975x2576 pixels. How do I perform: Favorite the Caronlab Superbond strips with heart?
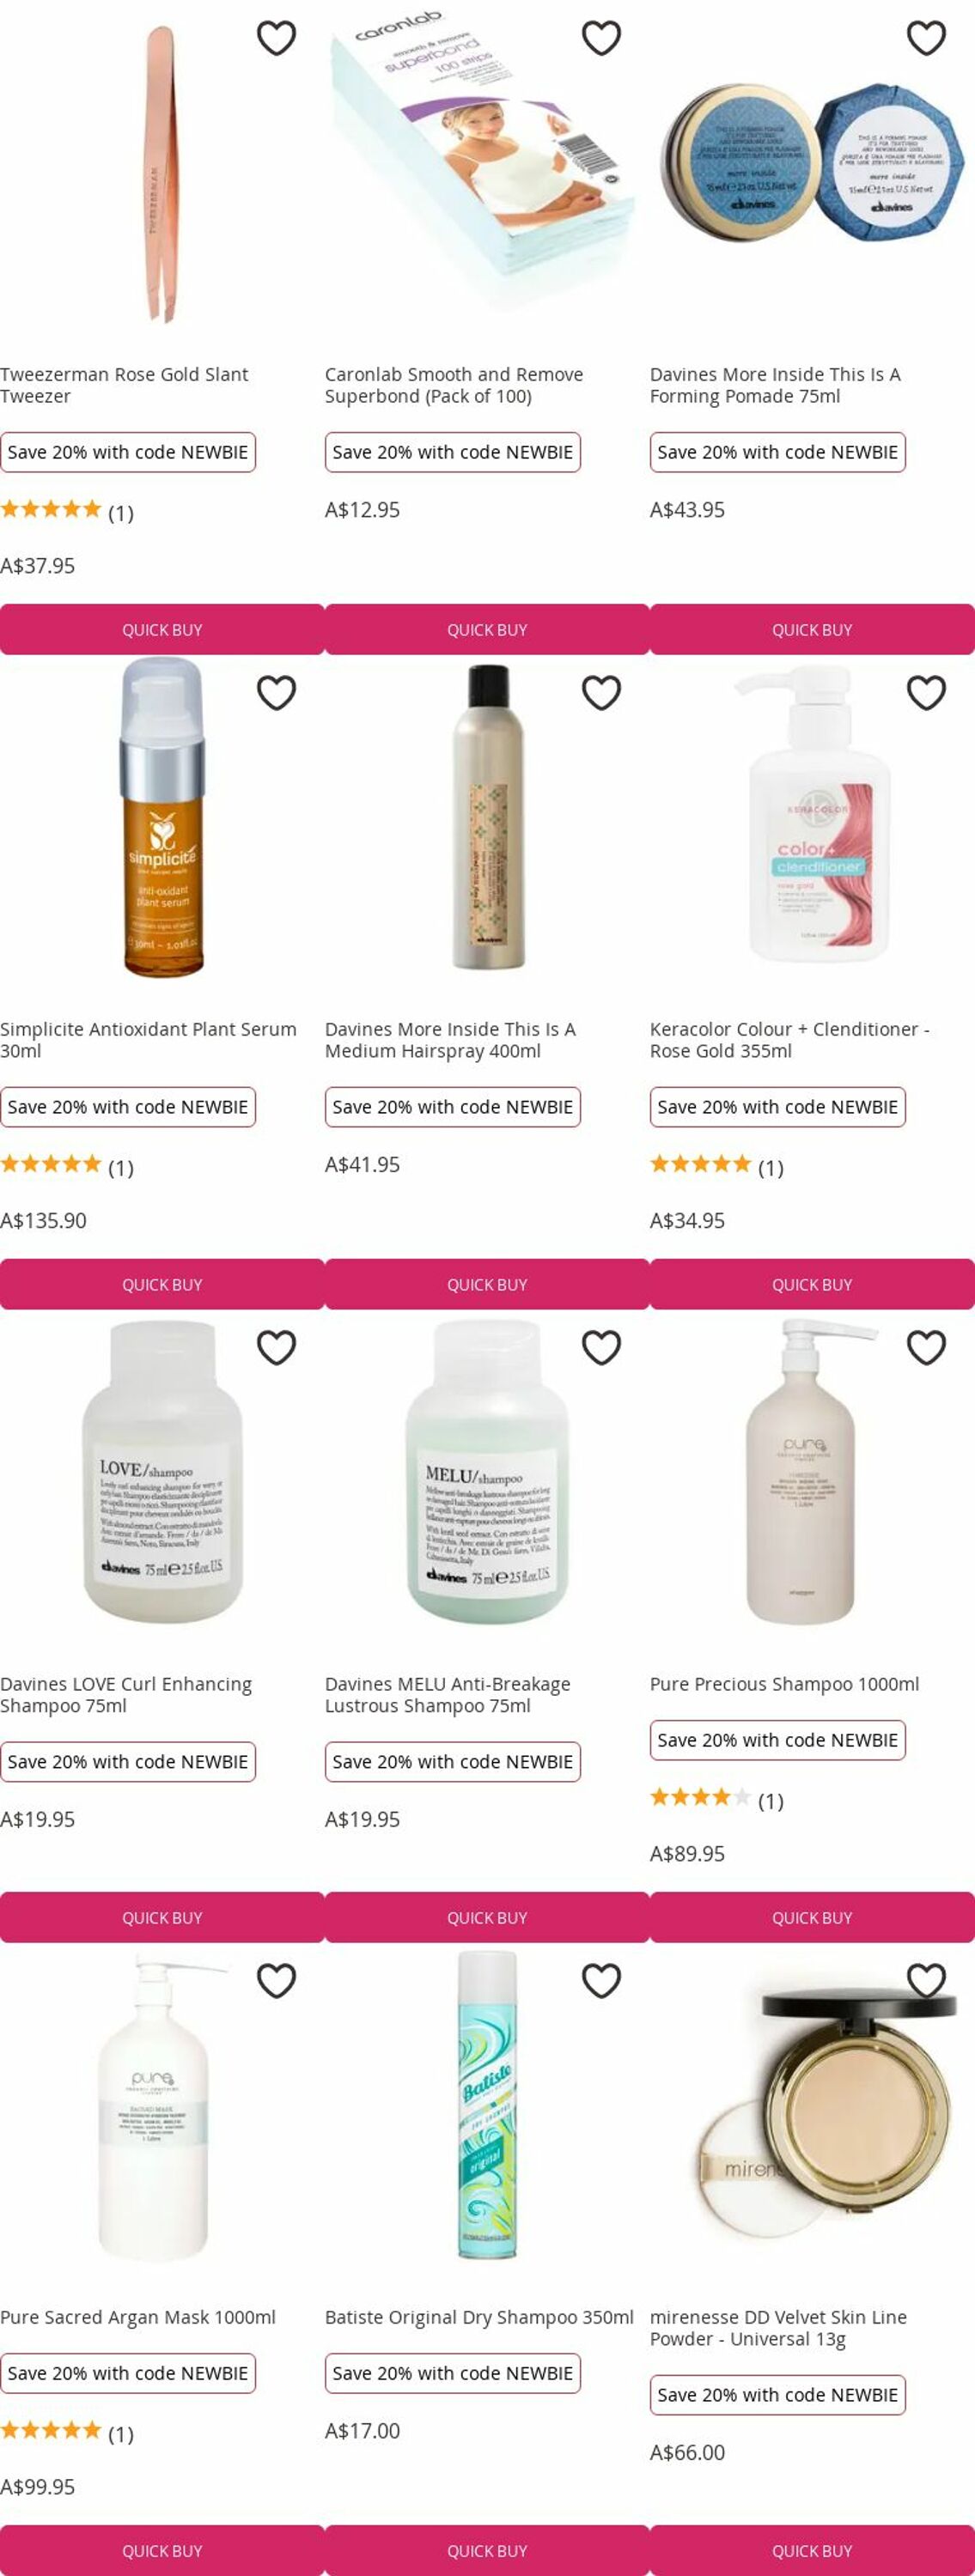pyautogui.click(x=601, y=38)
